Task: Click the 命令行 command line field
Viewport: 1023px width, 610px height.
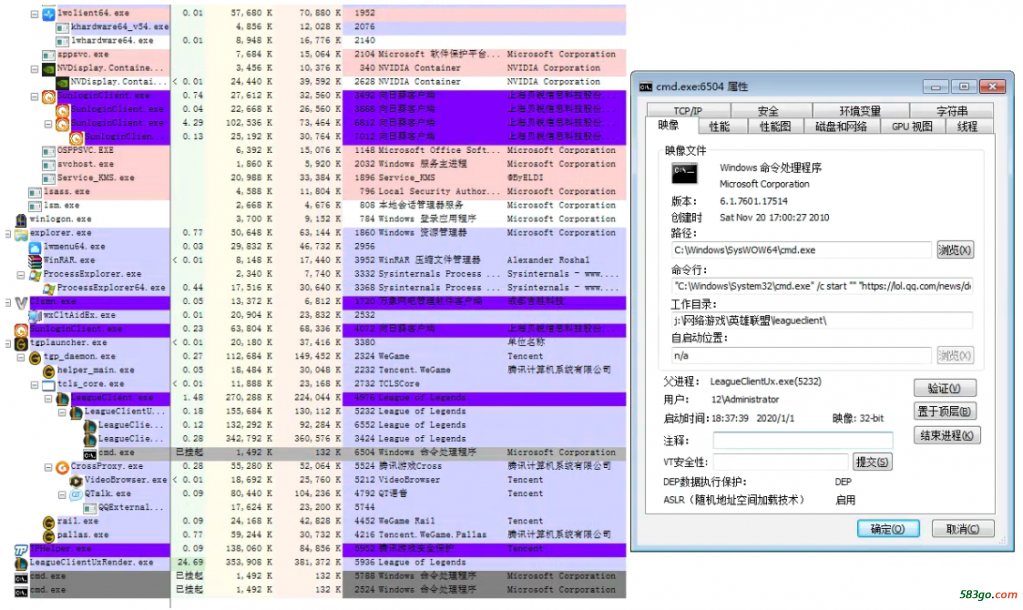Action: click(x=822, y=286)
